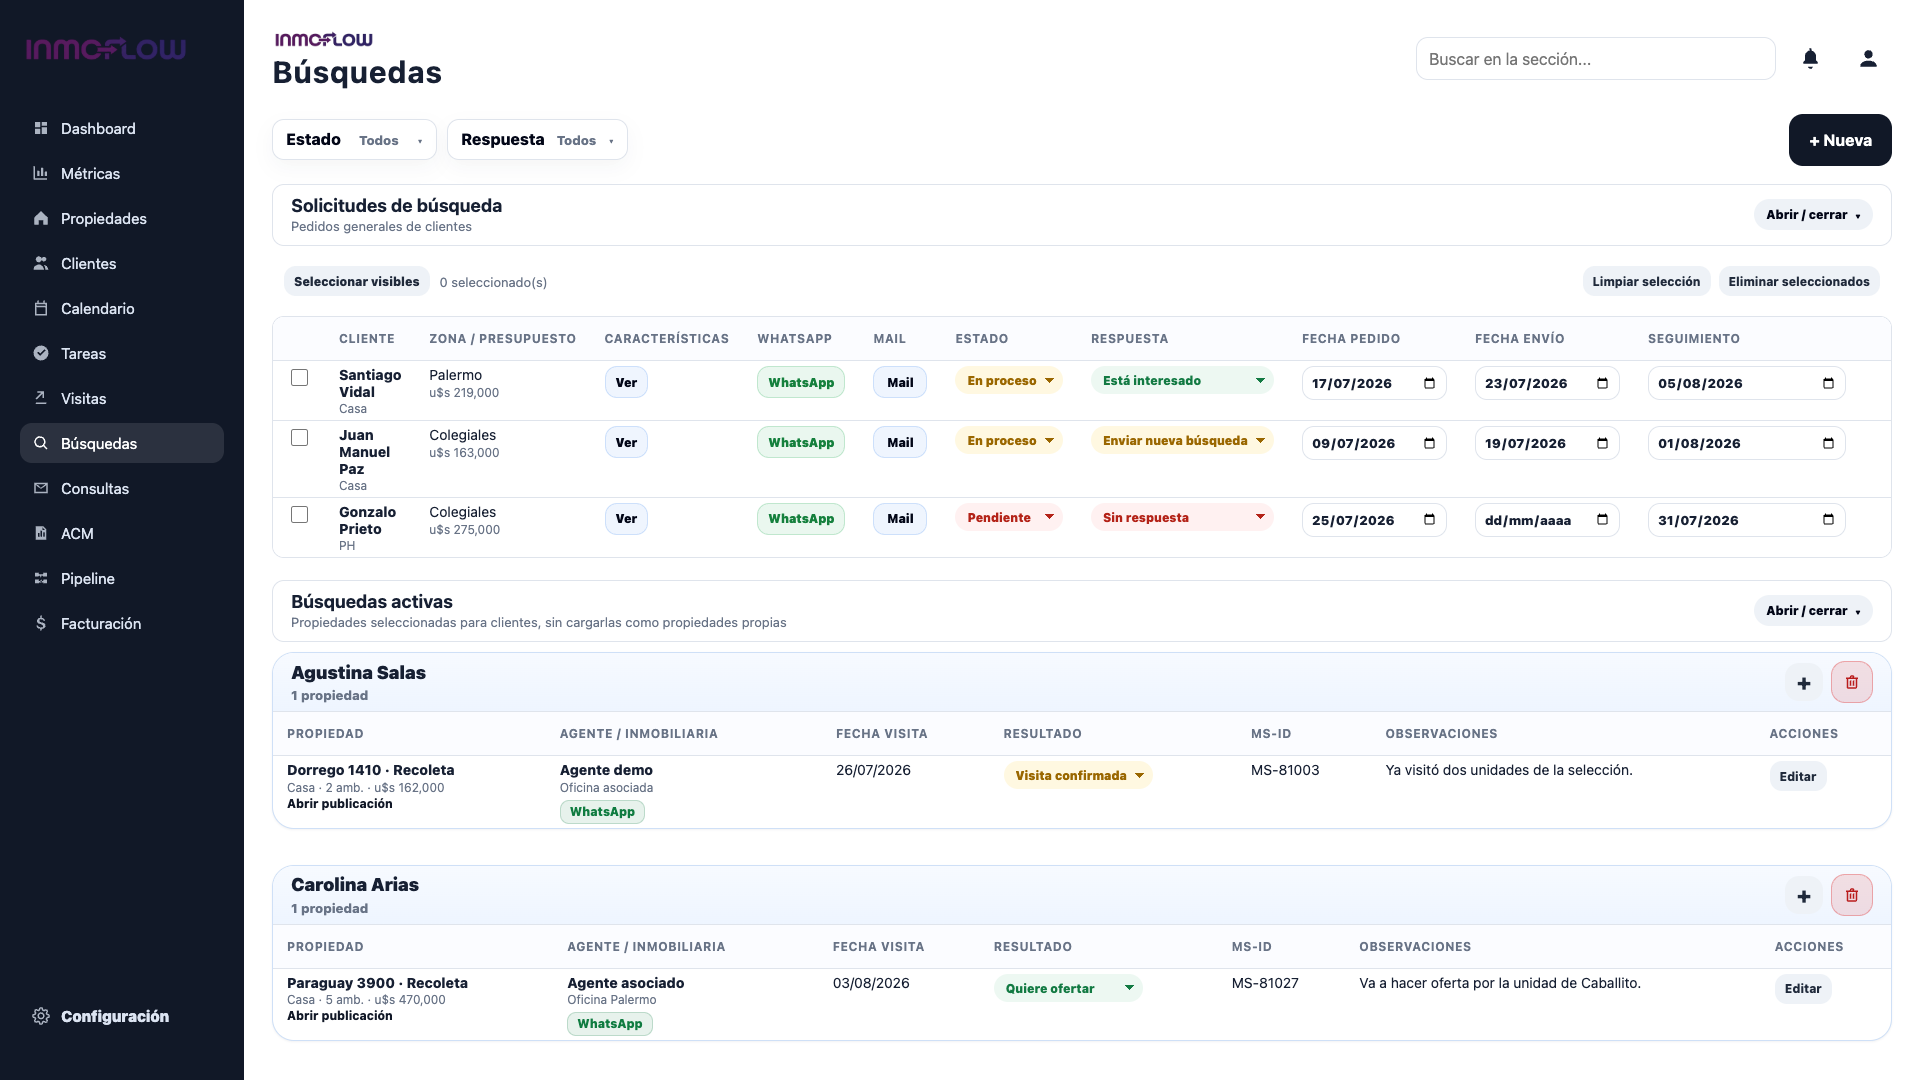Image resolution: width=1920 pixels, height=1080 pixels.
Task: Delete Agustina Salas search with trash icon
Action: (1852, 682)
